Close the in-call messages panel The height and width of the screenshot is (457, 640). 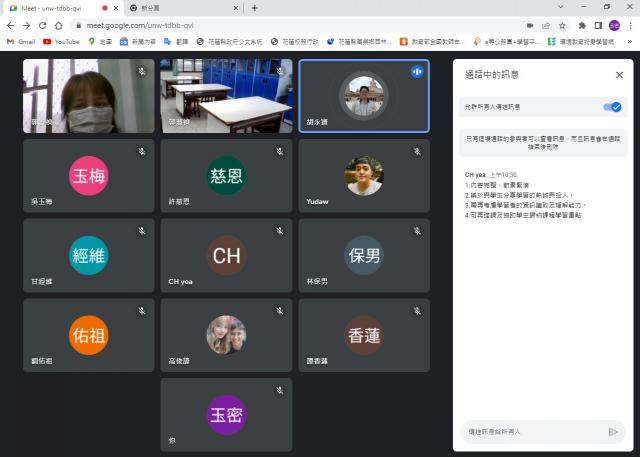[618, 75]
